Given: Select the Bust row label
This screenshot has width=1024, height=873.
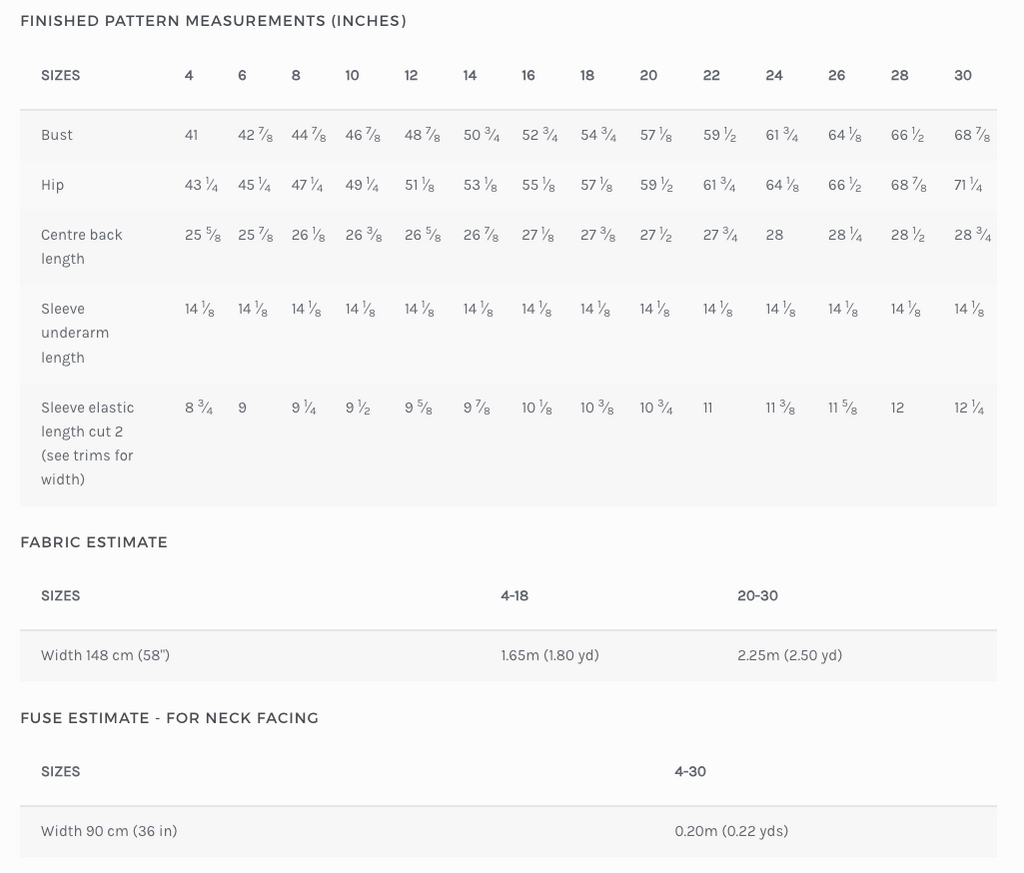Looking at the screenshot, I should tap(57, 135).
